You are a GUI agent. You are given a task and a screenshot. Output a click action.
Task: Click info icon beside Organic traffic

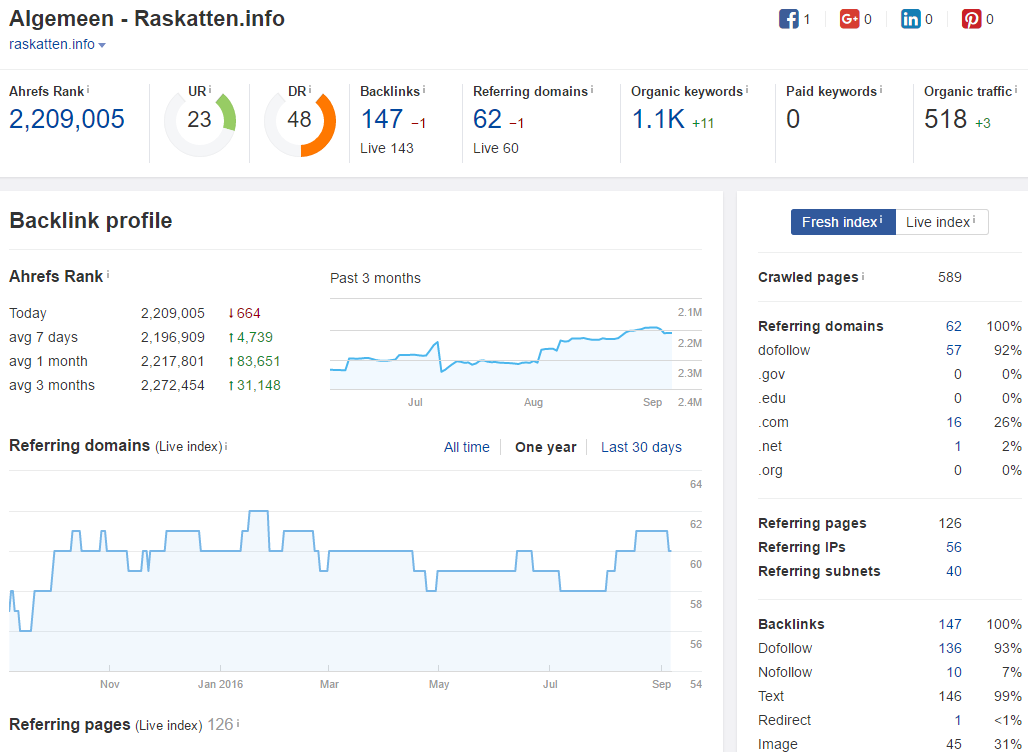point(1016,89)
